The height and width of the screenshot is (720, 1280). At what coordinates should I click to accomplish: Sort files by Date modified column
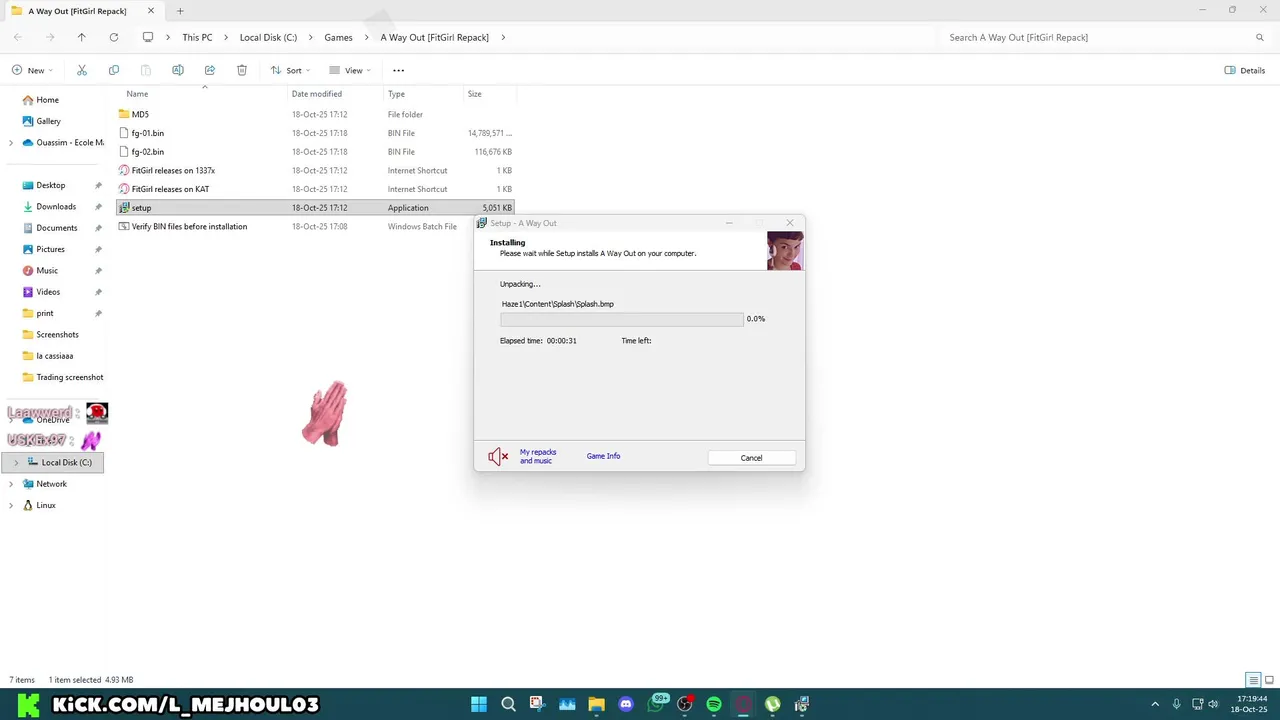click(x=316, y=94)
